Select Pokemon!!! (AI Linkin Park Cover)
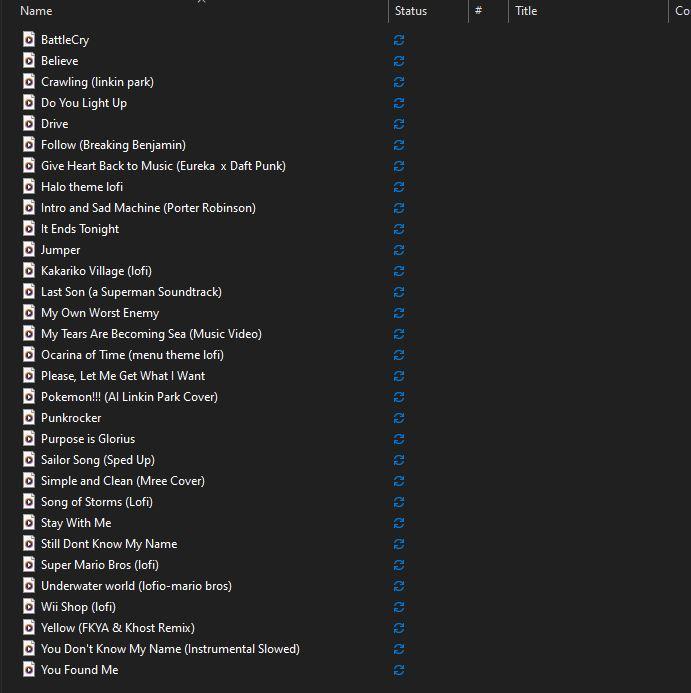The height and width of the screenshot is (693, 691). (x=129, y=397)
